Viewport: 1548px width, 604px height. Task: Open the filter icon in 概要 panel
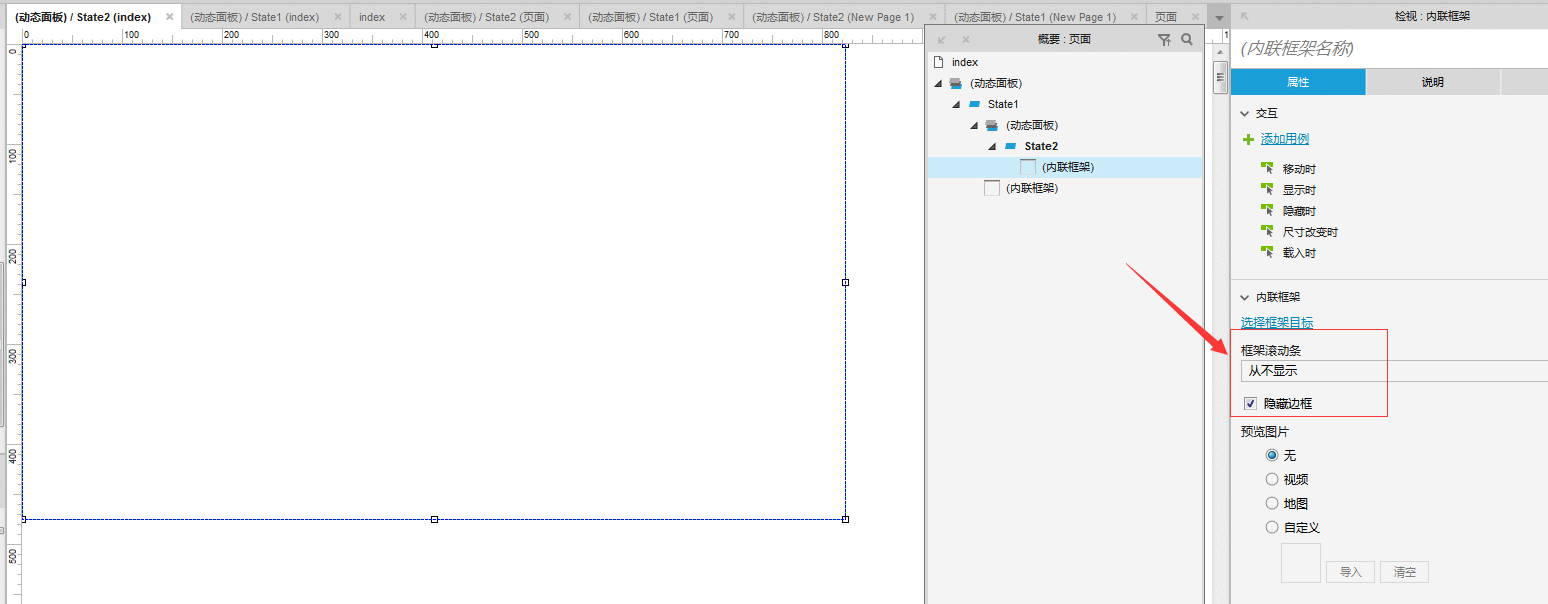1164,40
